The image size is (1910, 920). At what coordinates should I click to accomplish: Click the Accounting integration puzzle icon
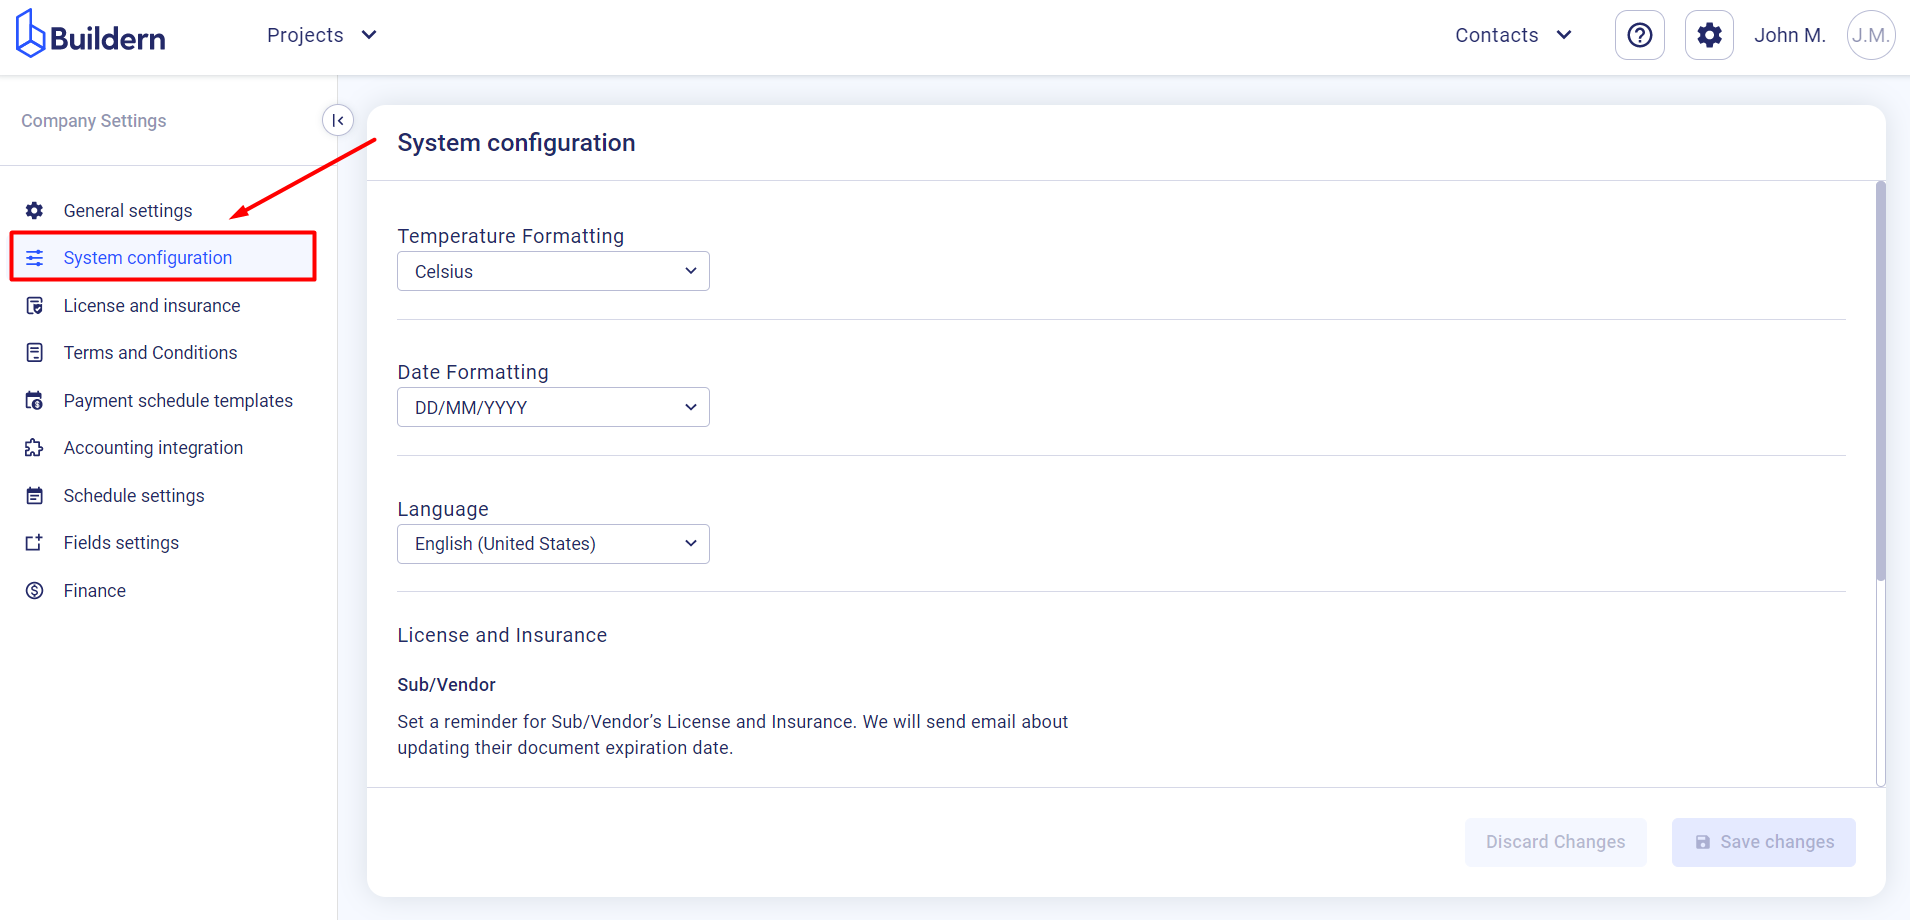35,448
